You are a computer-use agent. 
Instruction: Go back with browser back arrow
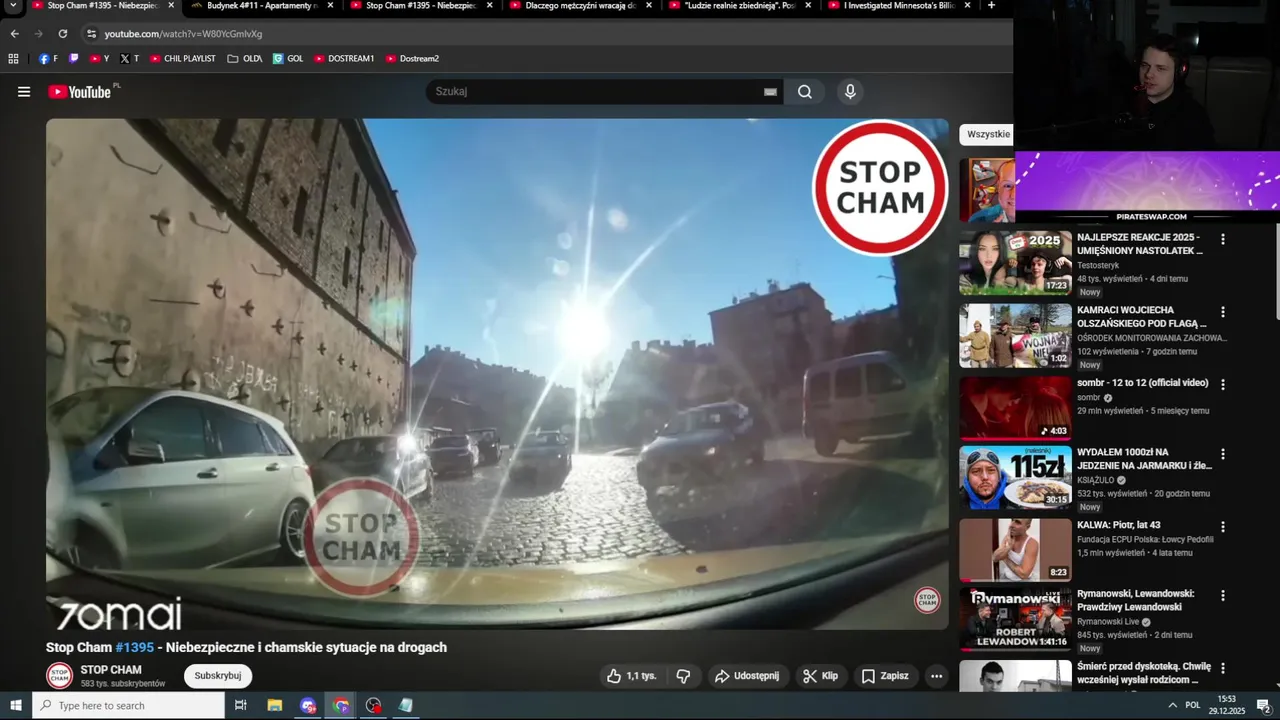point(14,33)
